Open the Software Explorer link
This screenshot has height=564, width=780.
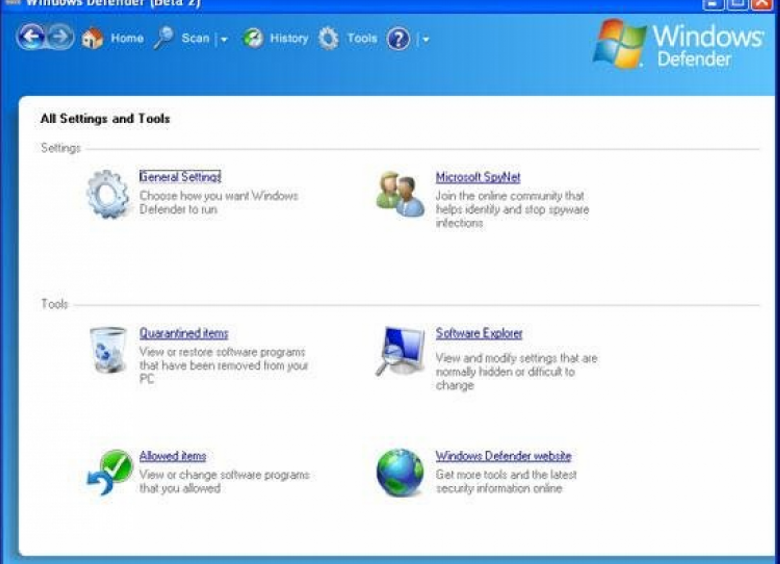(x=479, y=333)
